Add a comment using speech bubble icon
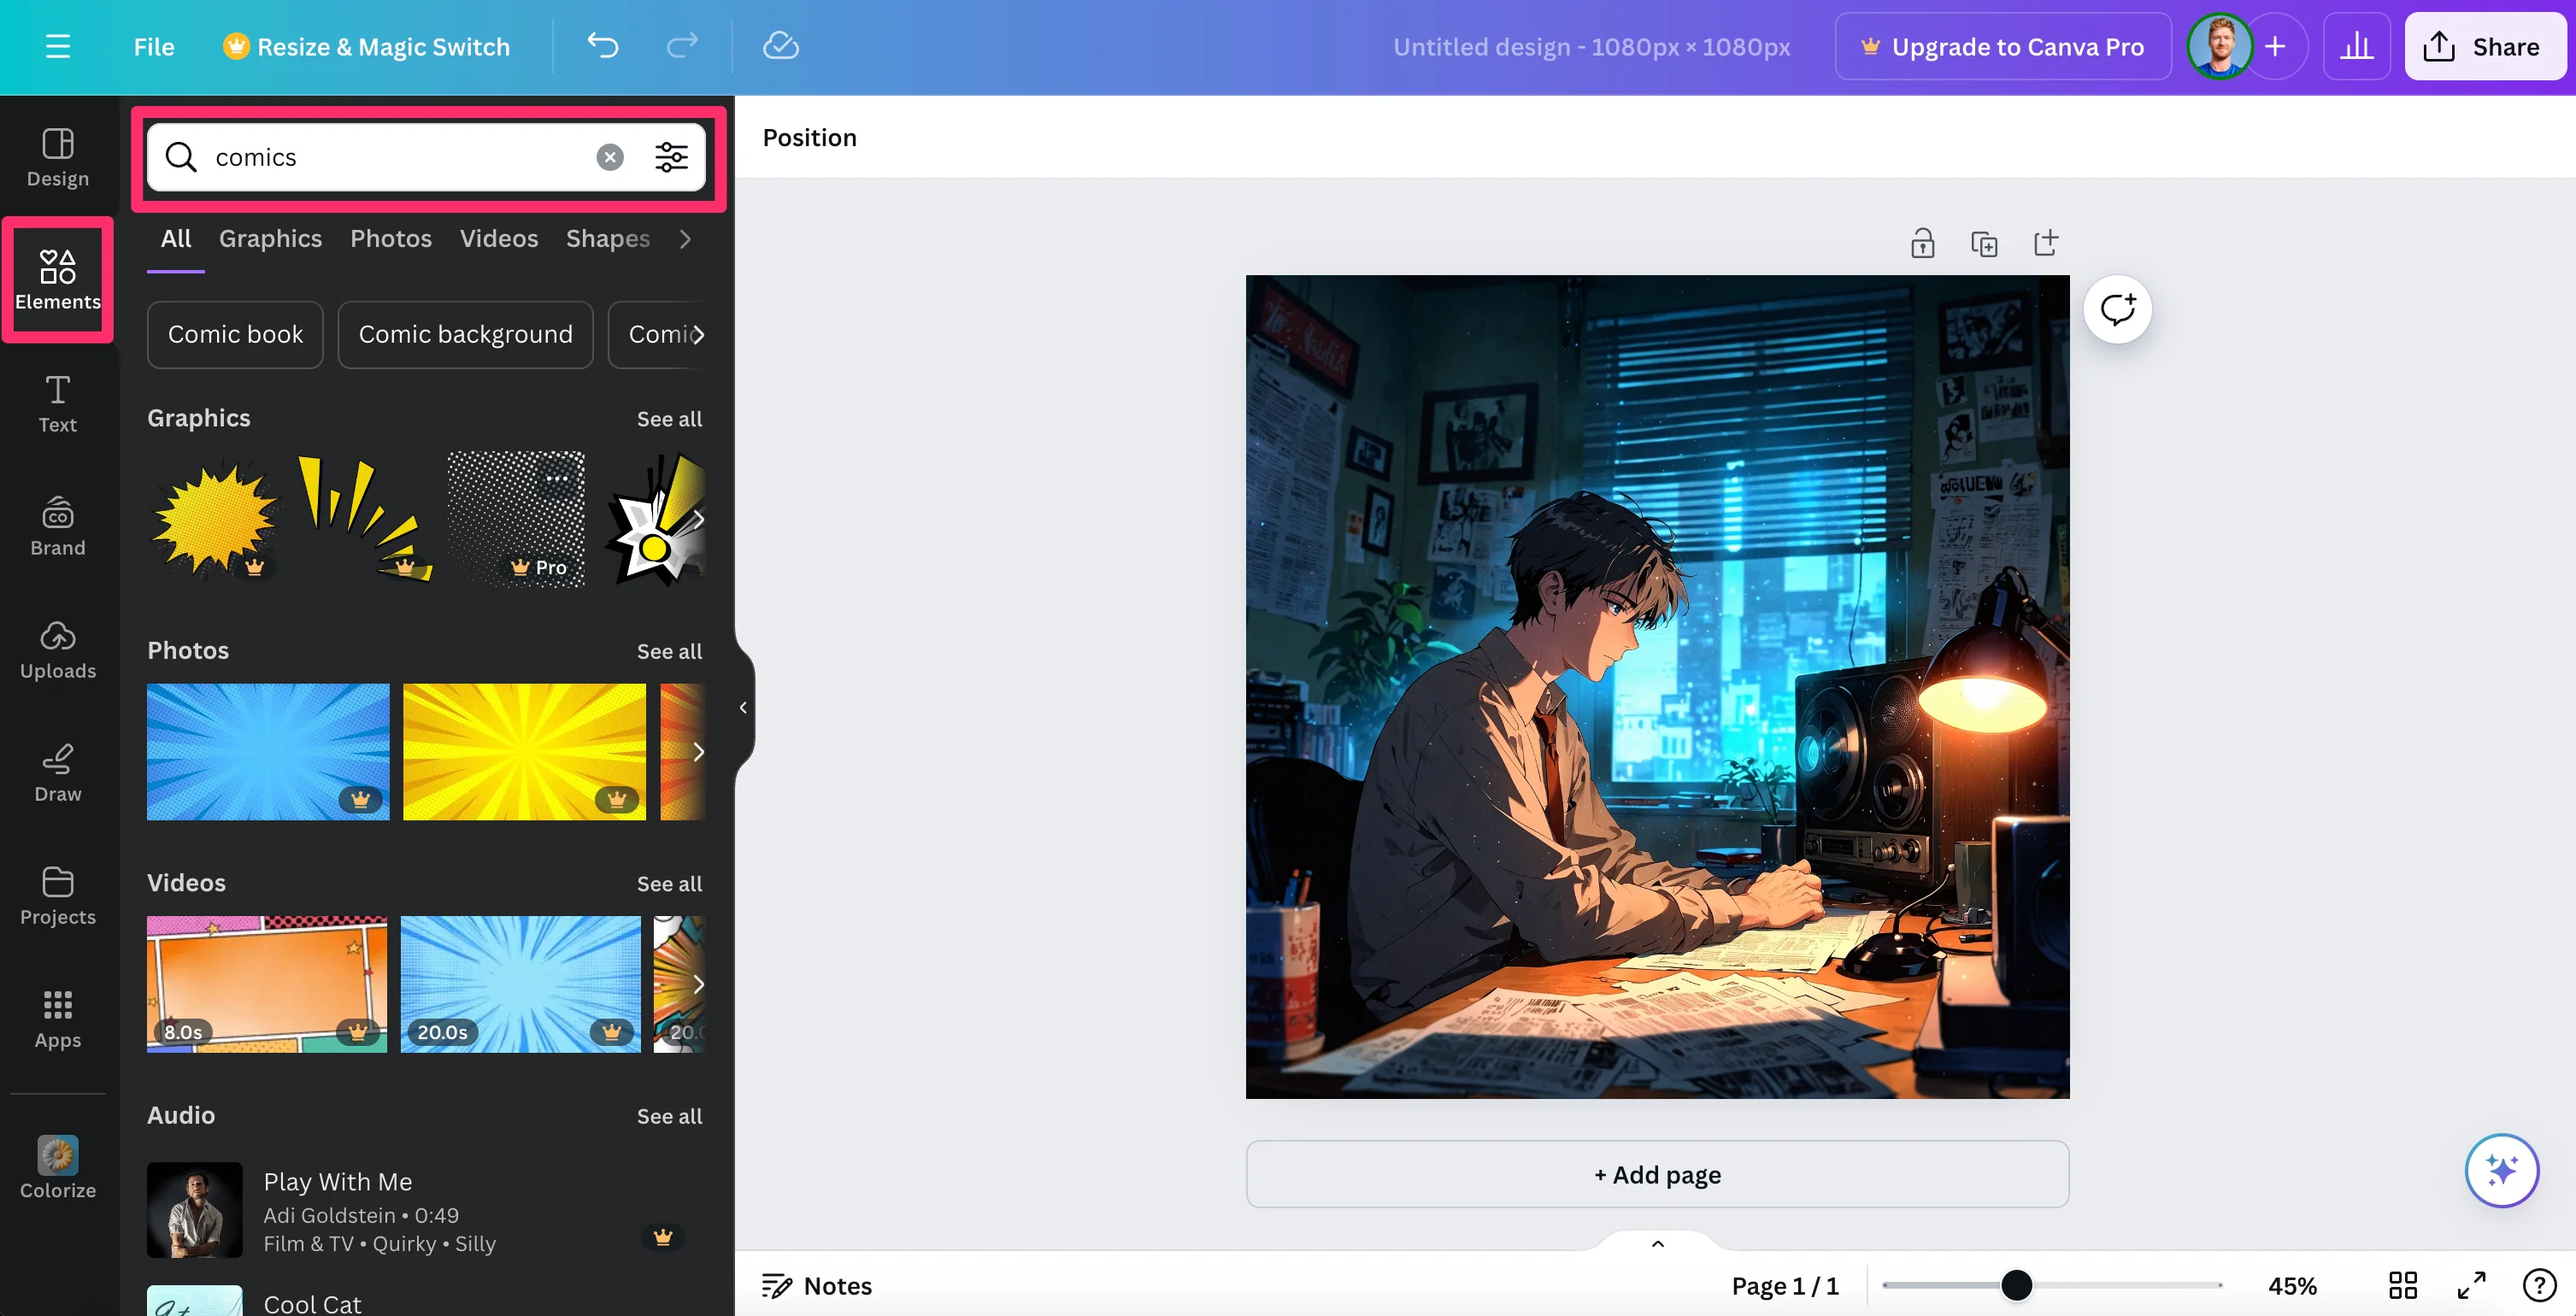The height and width of the screenshot is (1316, 2576). (2117, 309)
